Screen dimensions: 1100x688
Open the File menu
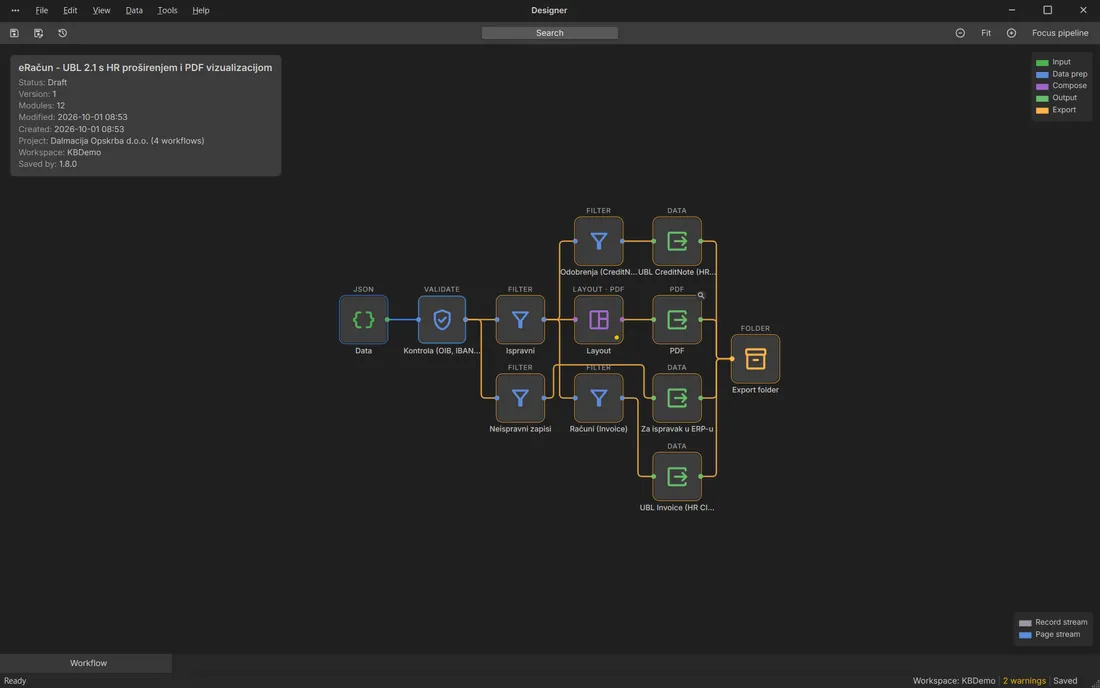42,11
